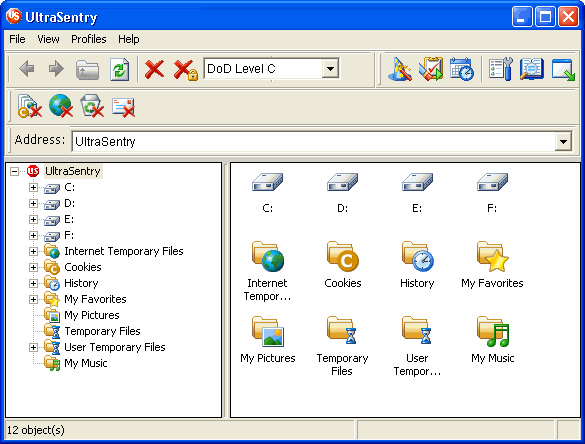Launch the wizard hat tool
This screenshot has height=444, width=585.
(400, 69)
